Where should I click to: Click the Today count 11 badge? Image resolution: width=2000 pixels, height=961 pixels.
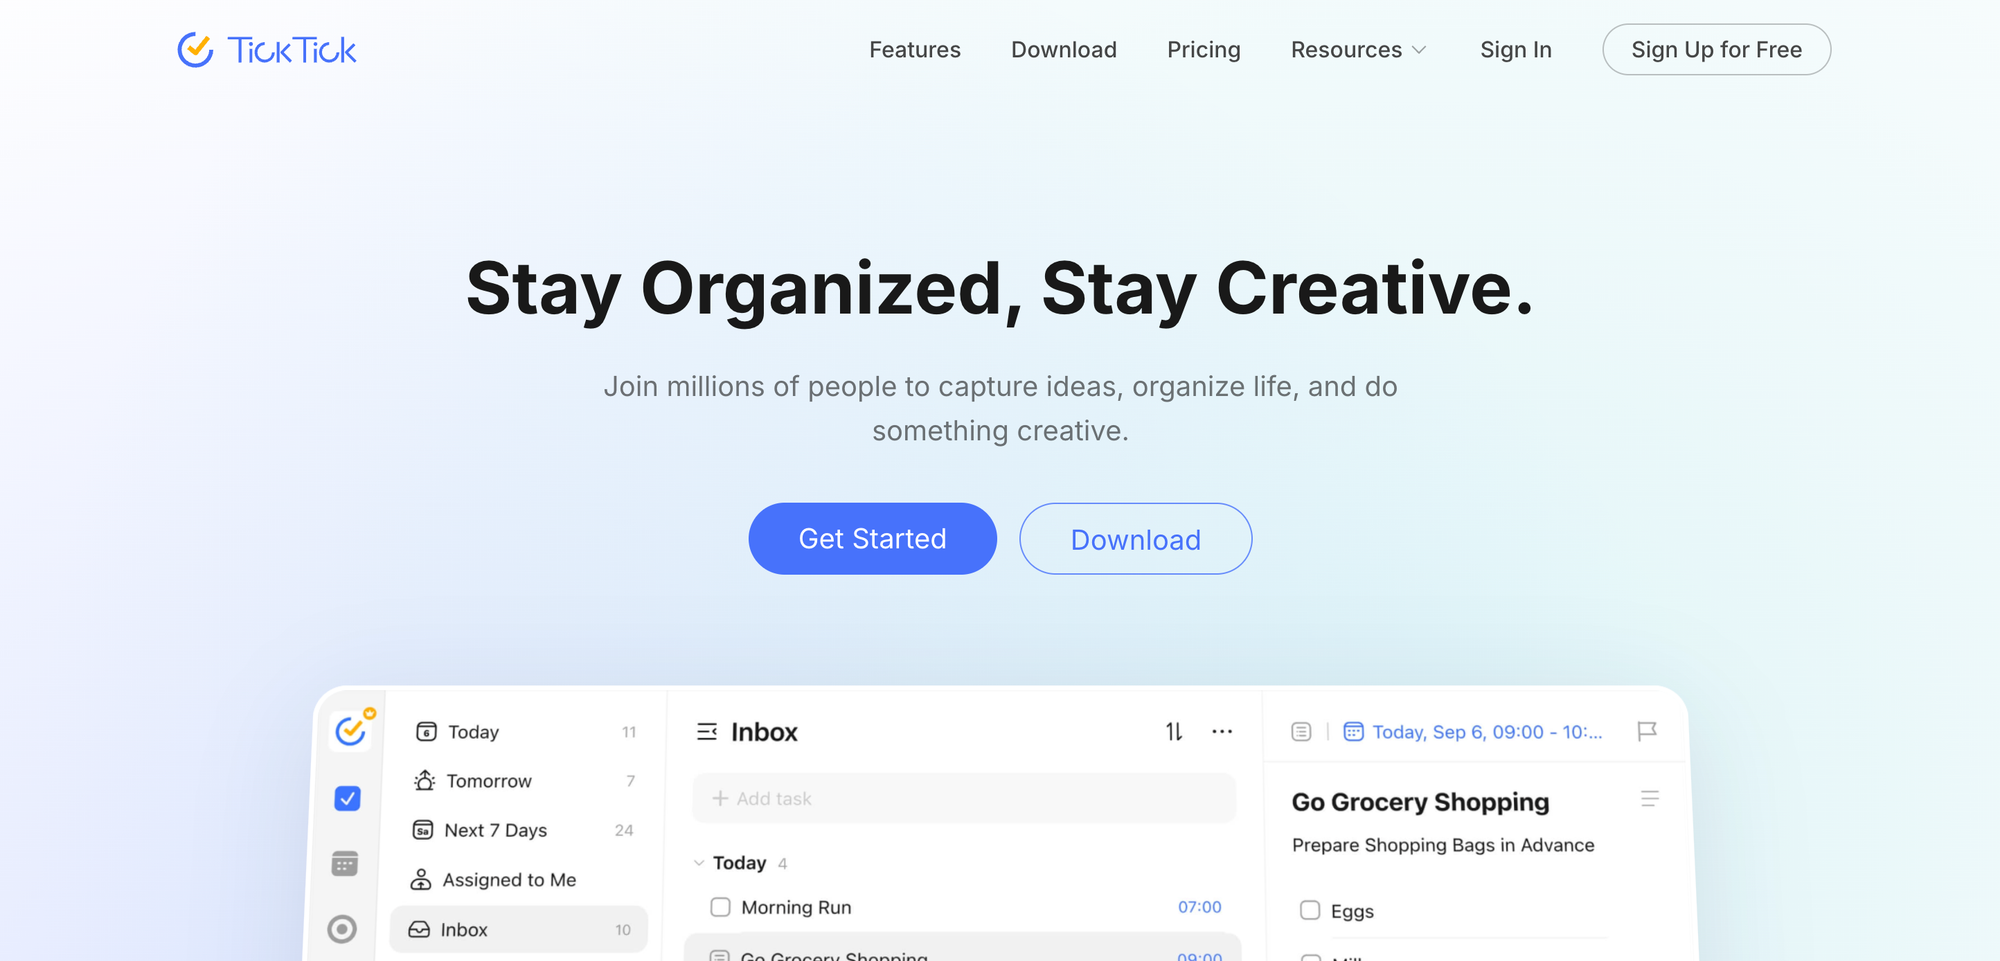[629, 732]
